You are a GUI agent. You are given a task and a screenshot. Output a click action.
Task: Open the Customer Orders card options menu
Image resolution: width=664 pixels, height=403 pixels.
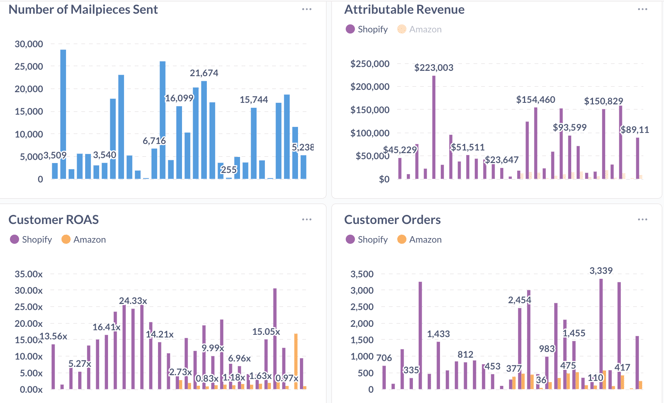click(642, 219)
